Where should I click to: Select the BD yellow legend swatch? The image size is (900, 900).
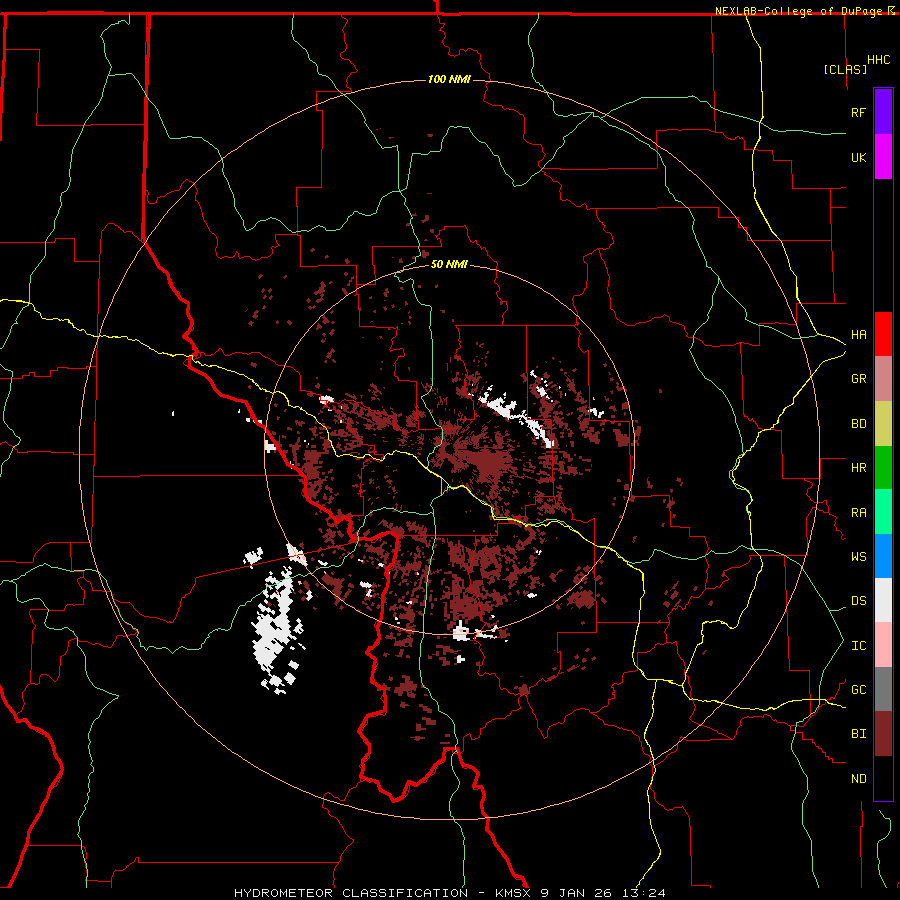(883, 424)
